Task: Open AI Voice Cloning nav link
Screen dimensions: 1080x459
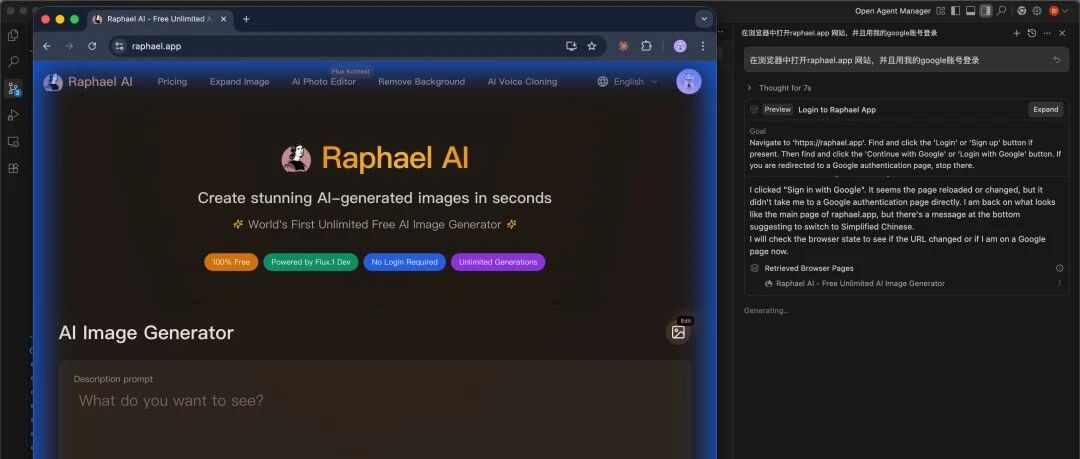Action: 522,81
